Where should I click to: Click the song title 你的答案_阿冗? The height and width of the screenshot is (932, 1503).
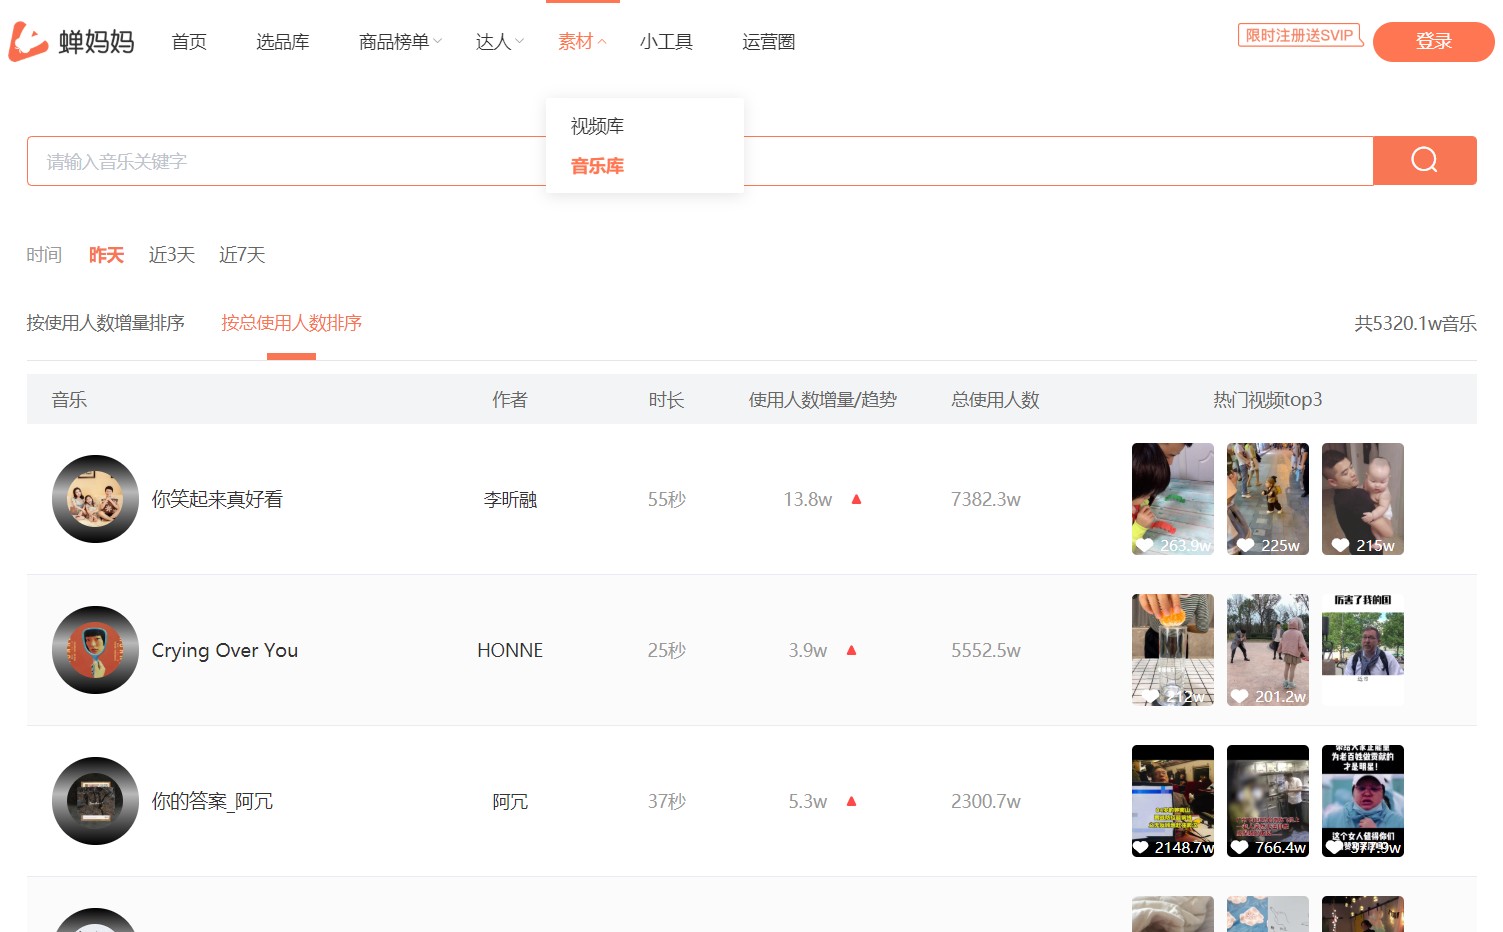pyautogui.click(x=212, y=801)
